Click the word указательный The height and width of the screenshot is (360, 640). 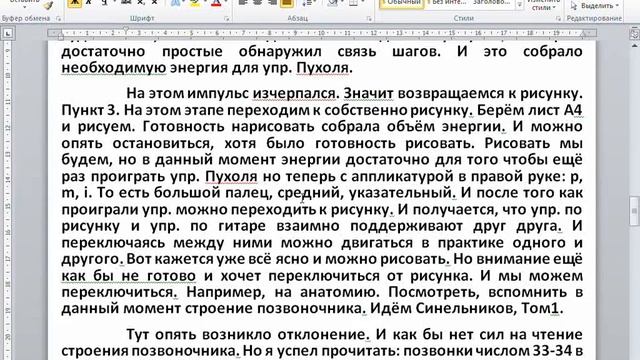coord(400,193)
